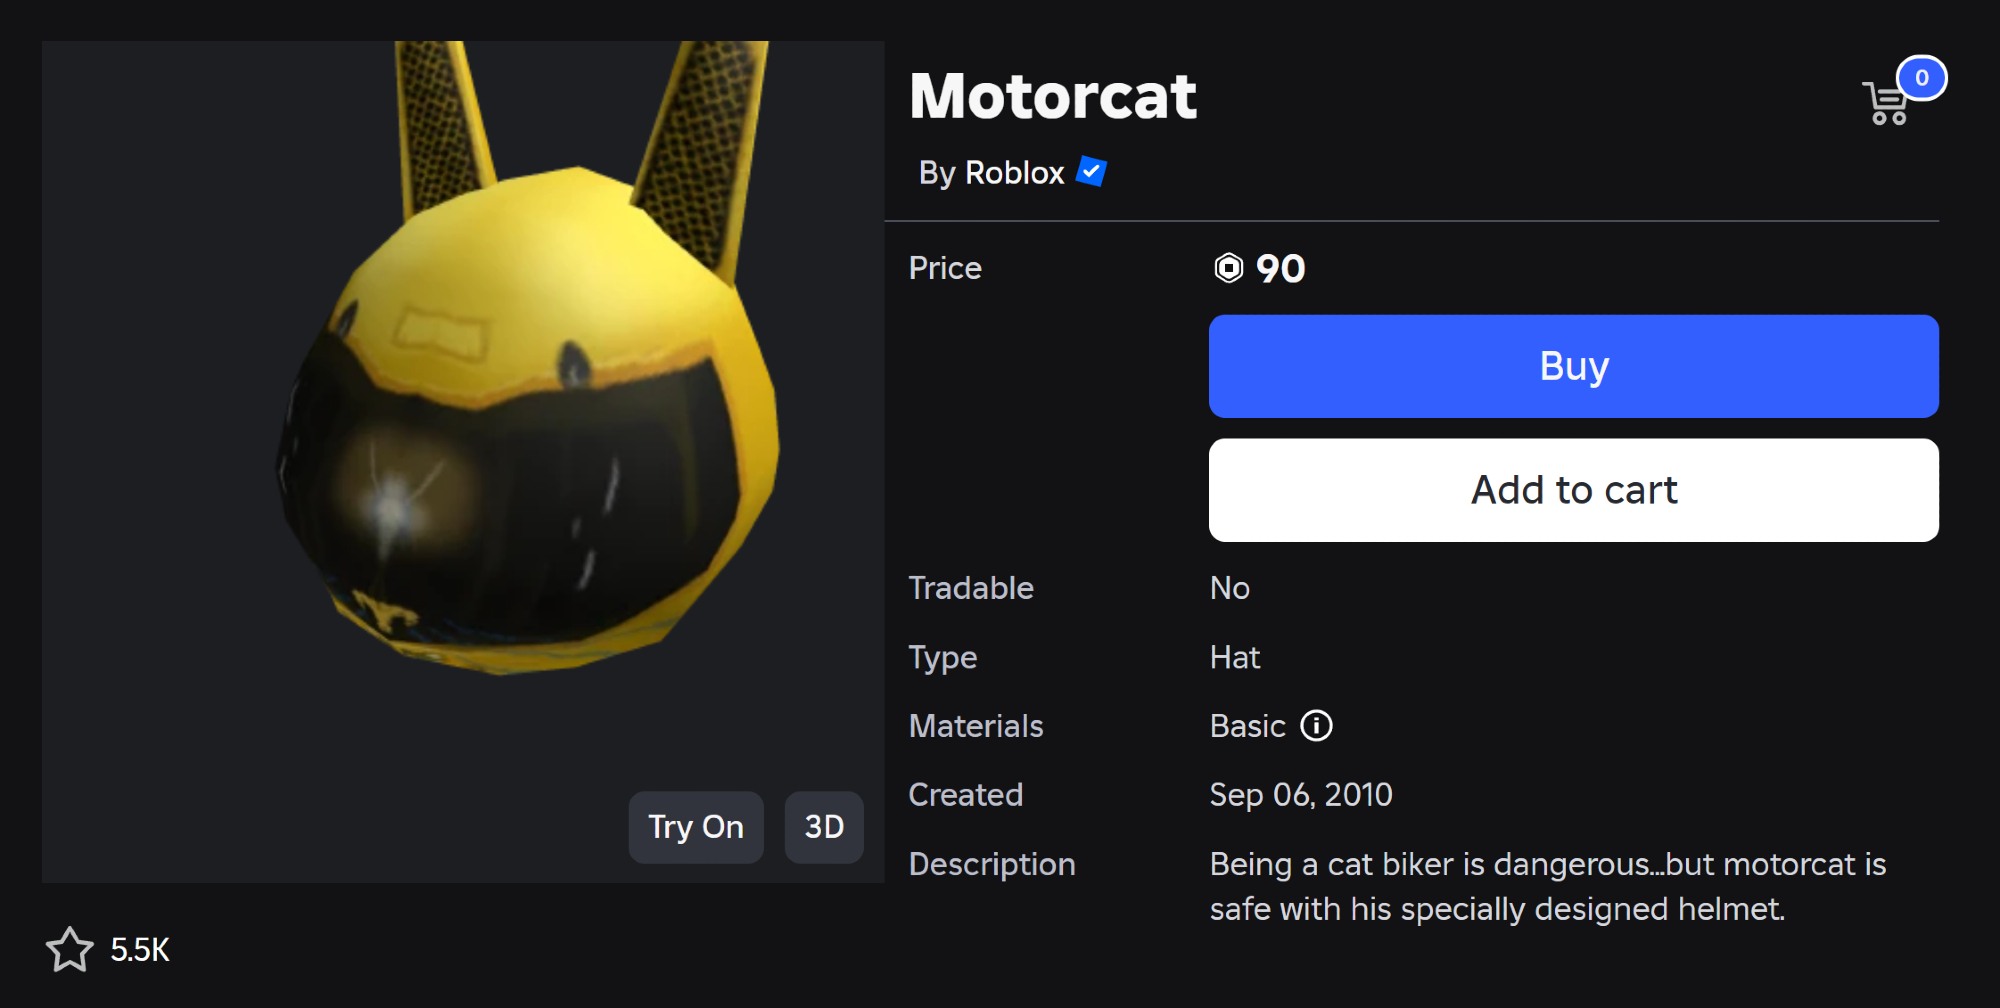
Task: Click the Basic materials value
Action: [1247, 726]
